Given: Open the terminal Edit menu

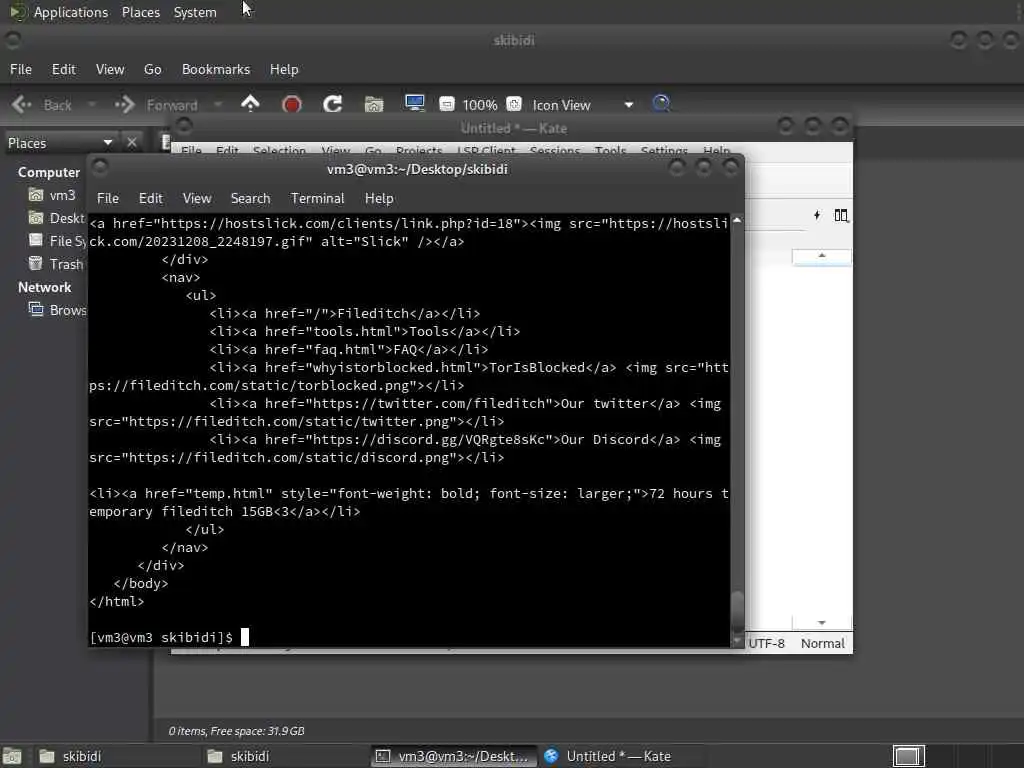Looking at the screenshot, I should click(150, 198).
